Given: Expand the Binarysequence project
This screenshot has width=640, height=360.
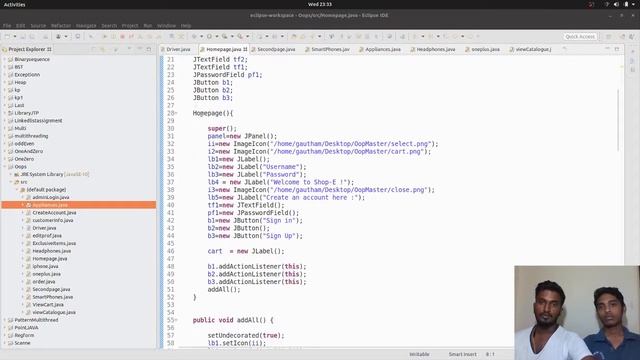Looking at the screenshot, I should tap(5, 59).
